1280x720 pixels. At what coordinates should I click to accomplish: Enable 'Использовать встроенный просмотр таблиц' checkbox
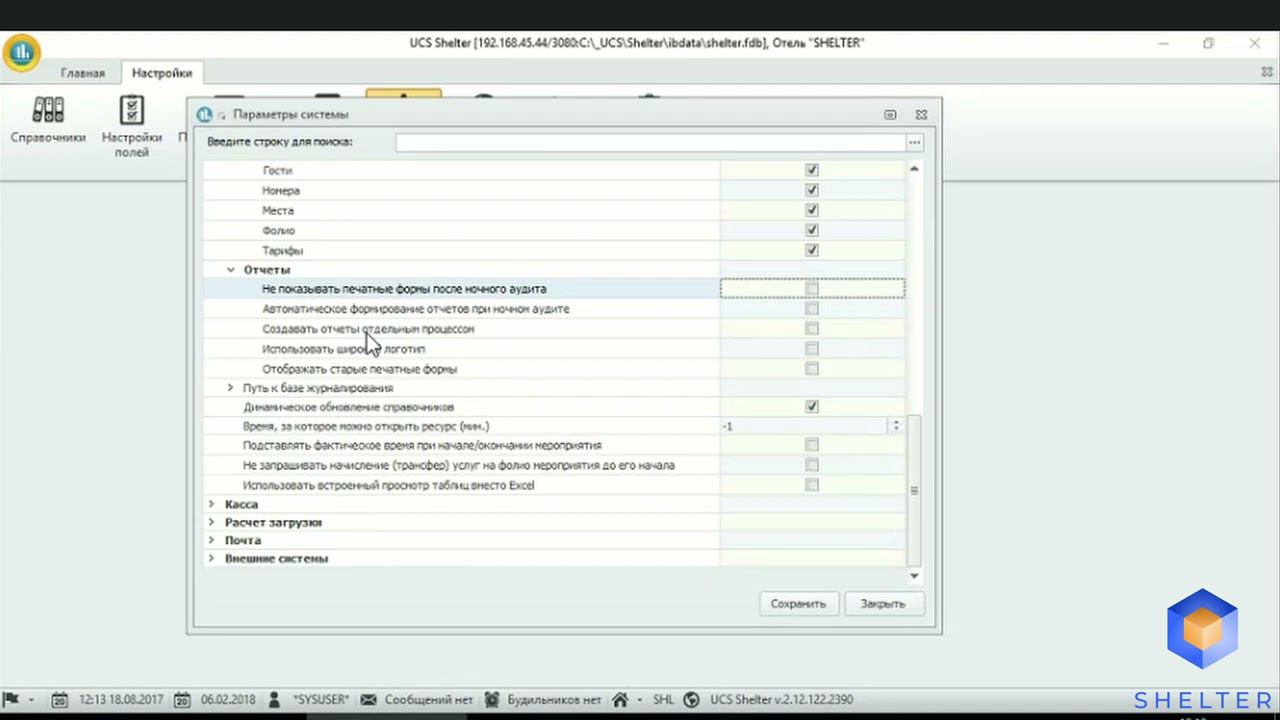(x=812, y=485)
